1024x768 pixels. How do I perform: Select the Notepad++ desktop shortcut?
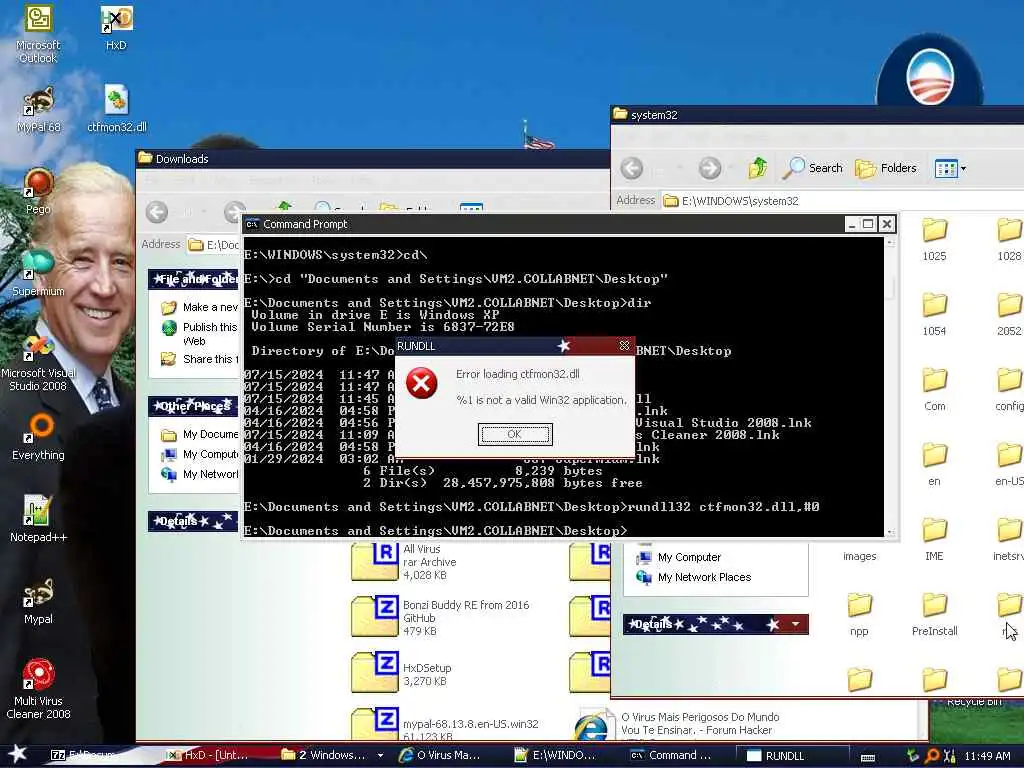click(x=38, y=519)
